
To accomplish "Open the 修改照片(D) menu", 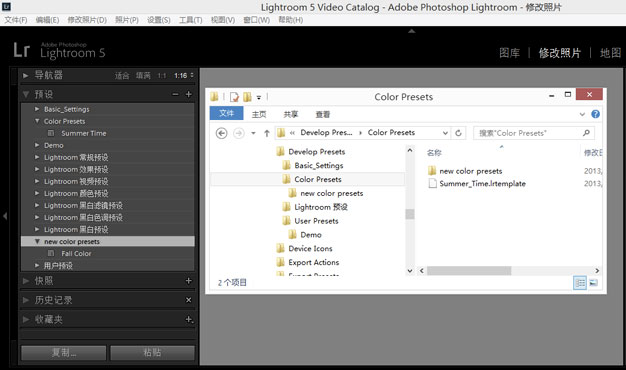I will click(x=87, y=20).
